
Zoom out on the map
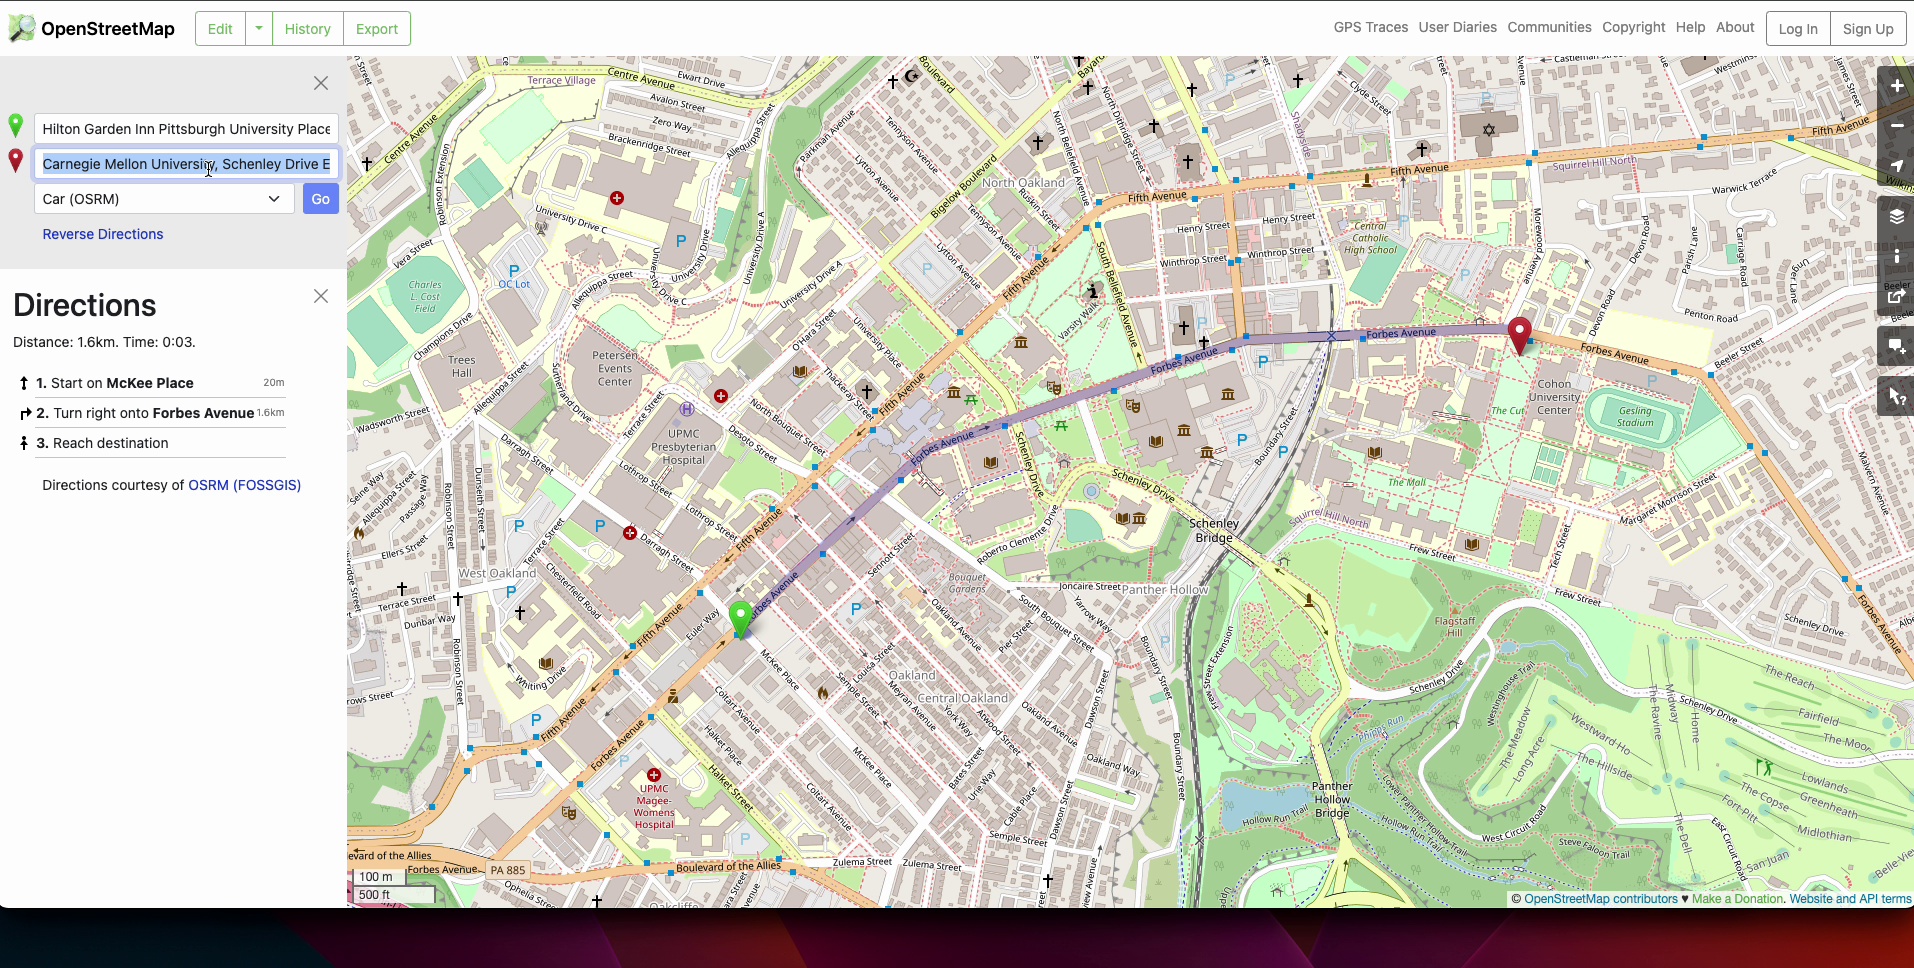[x=1896, y=126]
